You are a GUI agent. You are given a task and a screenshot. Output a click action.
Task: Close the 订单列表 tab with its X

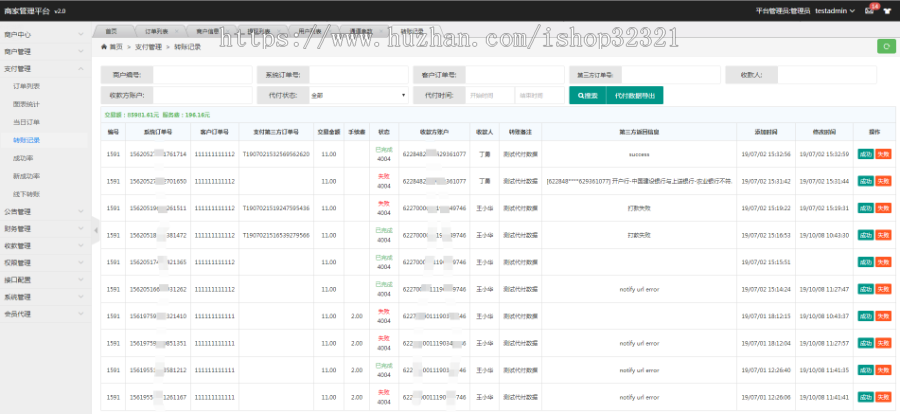coord(178,31)
